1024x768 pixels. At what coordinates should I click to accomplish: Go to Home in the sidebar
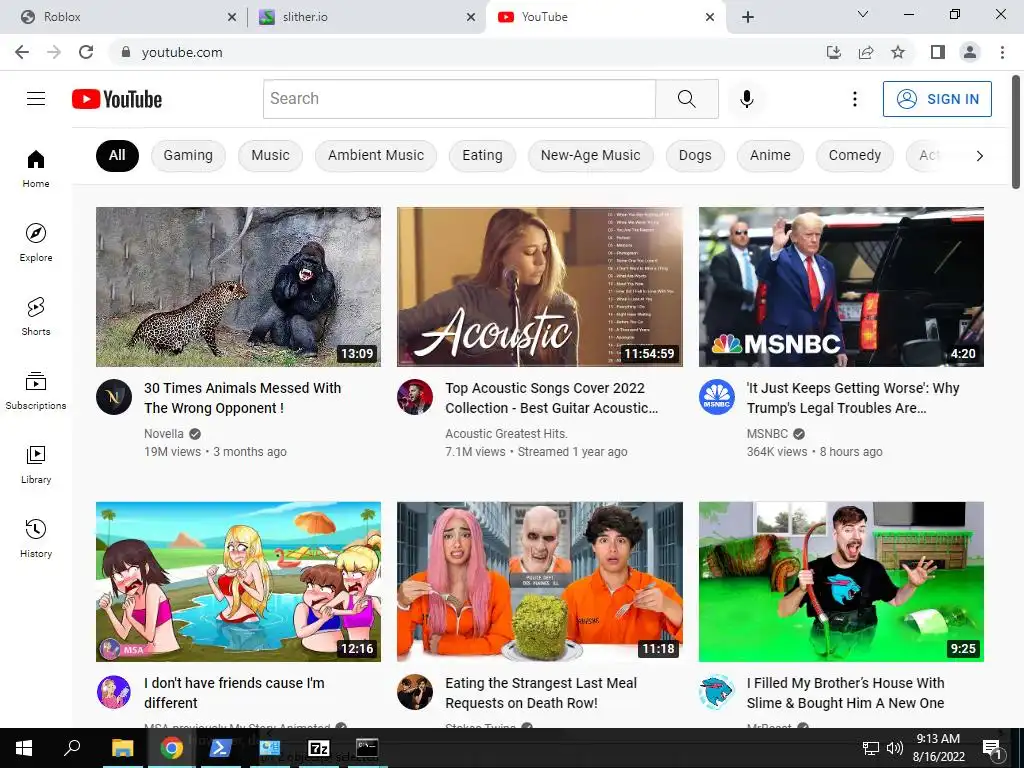(x=36, y=168)
